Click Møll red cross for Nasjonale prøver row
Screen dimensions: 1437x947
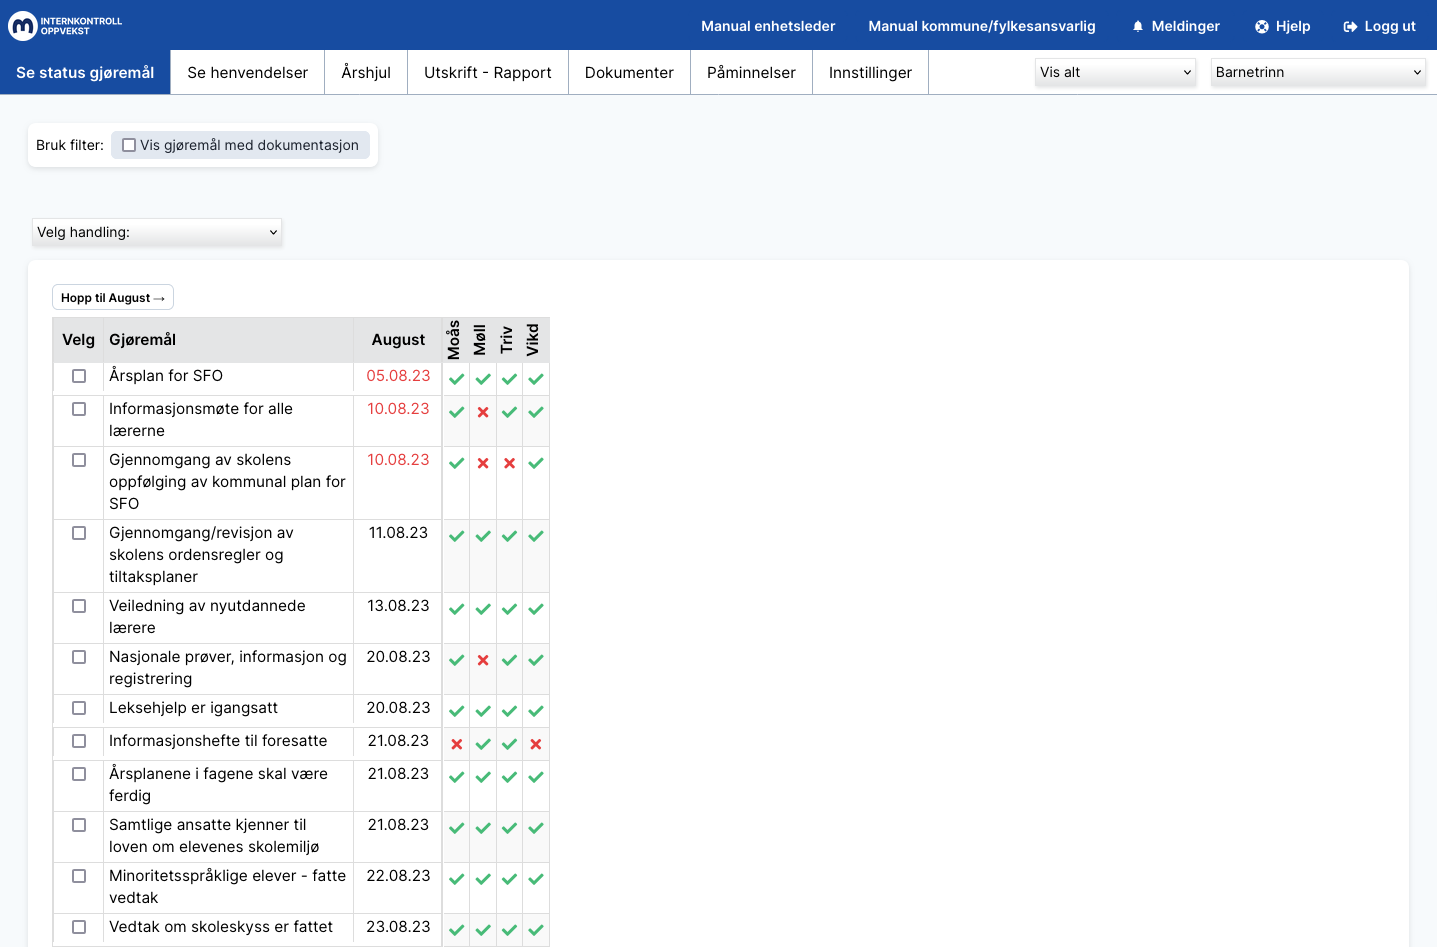(x=483, y=660)
